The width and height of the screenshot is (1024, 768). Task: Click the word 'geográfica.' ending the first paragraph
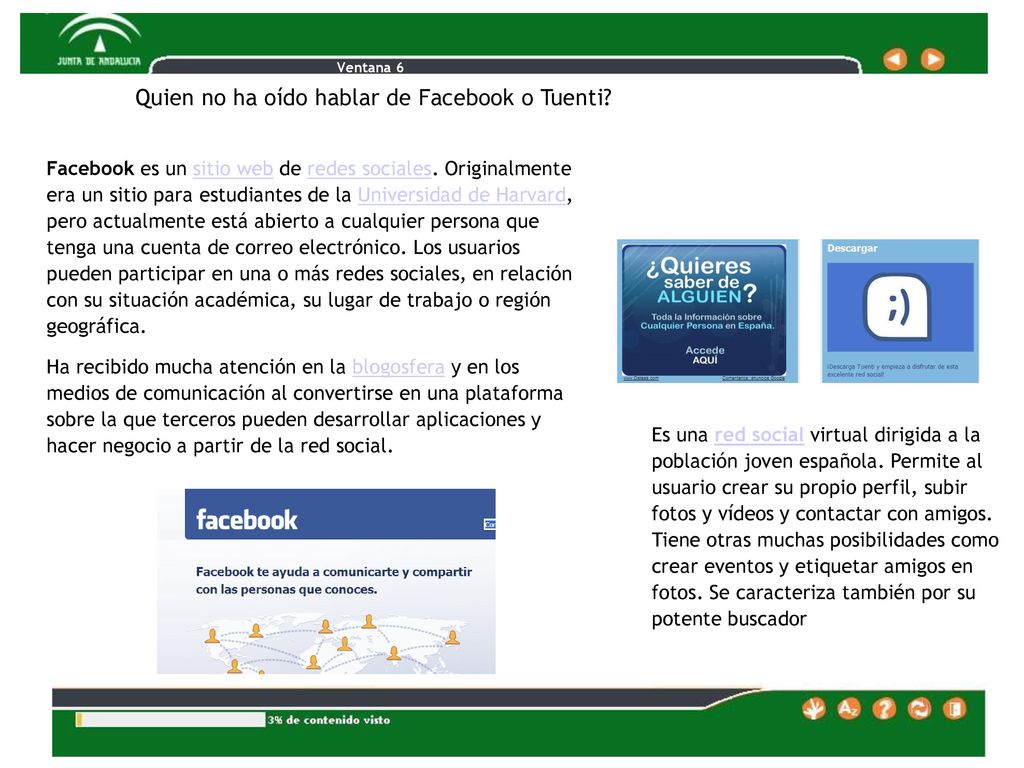pos(96,326)
